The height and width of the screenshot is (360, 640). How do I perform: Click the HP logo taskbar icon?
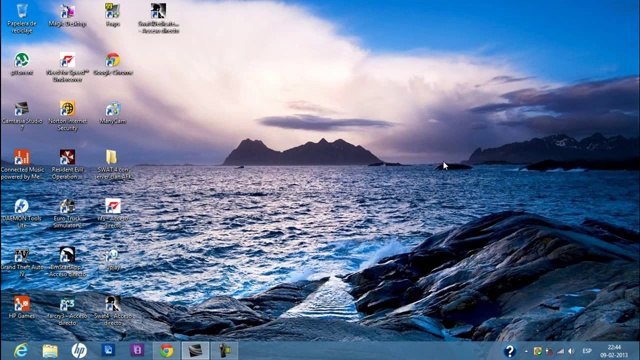[x=79, y=351]
